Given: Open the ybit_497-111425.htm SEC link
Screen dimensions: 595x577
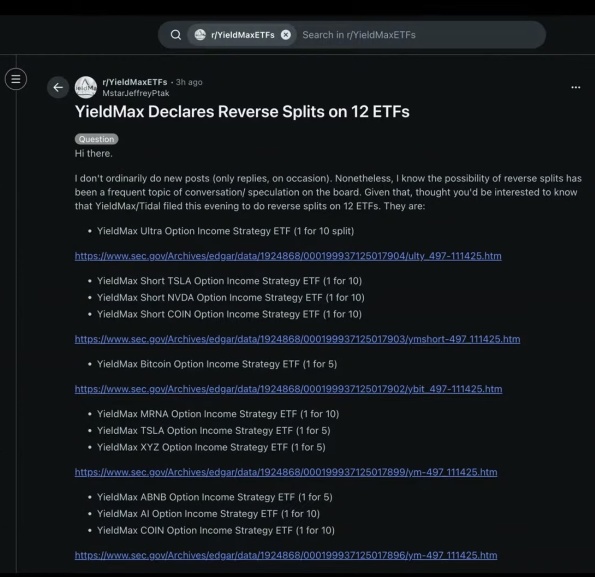Looking at the screenshot, I should tap(288, 389).
